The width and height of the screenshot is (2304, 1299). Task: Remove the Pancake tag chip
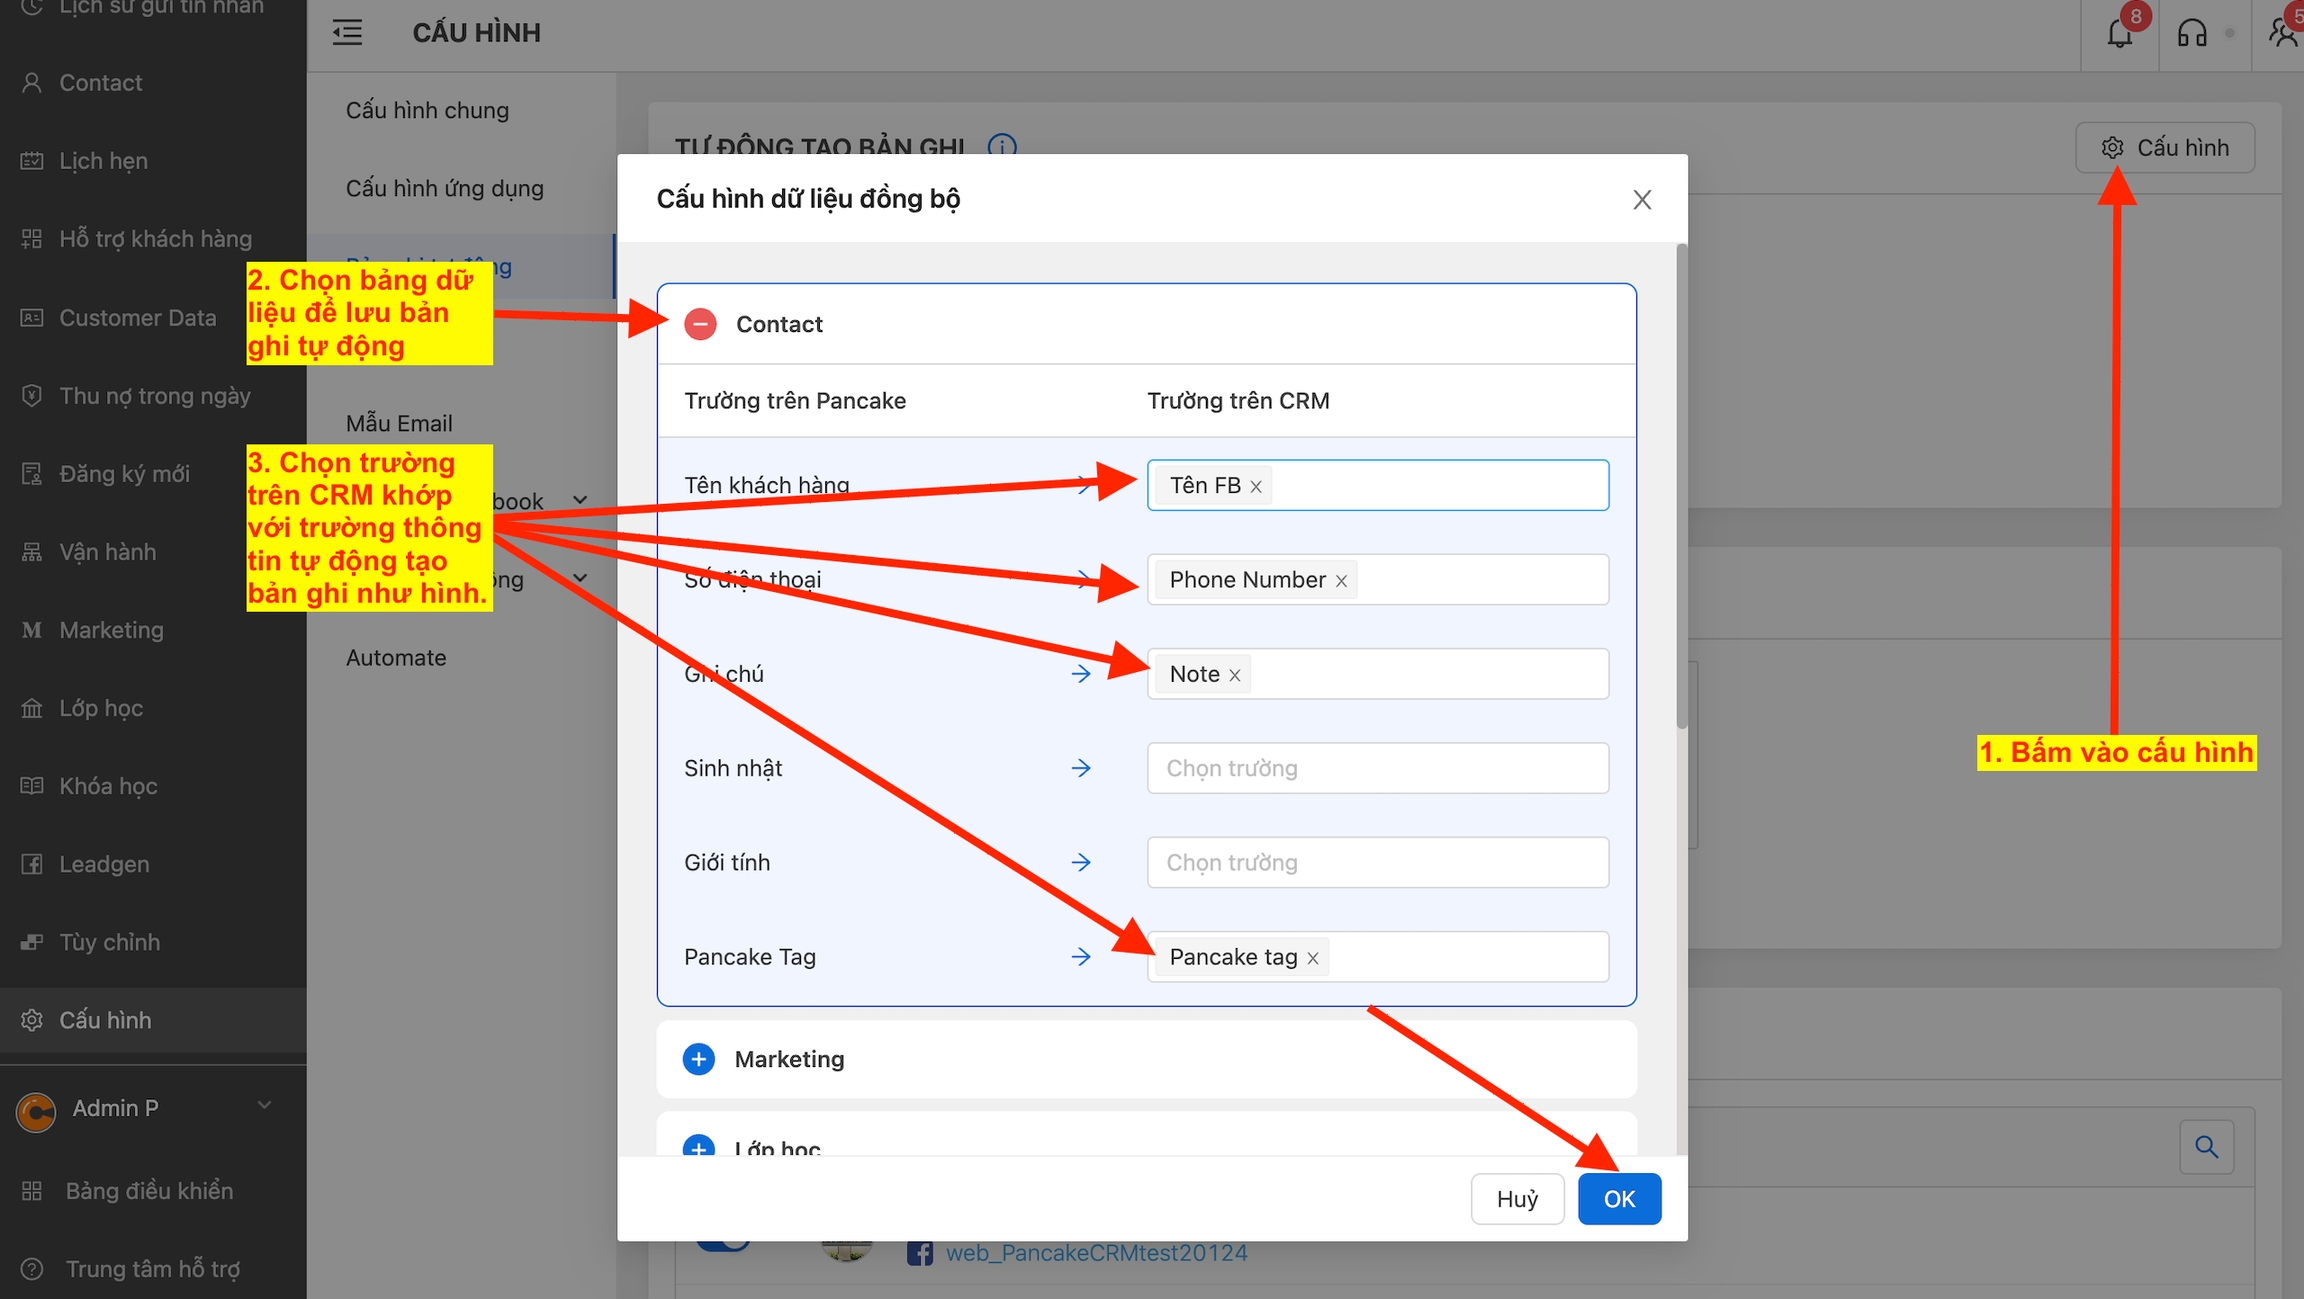click(1313, 958)
